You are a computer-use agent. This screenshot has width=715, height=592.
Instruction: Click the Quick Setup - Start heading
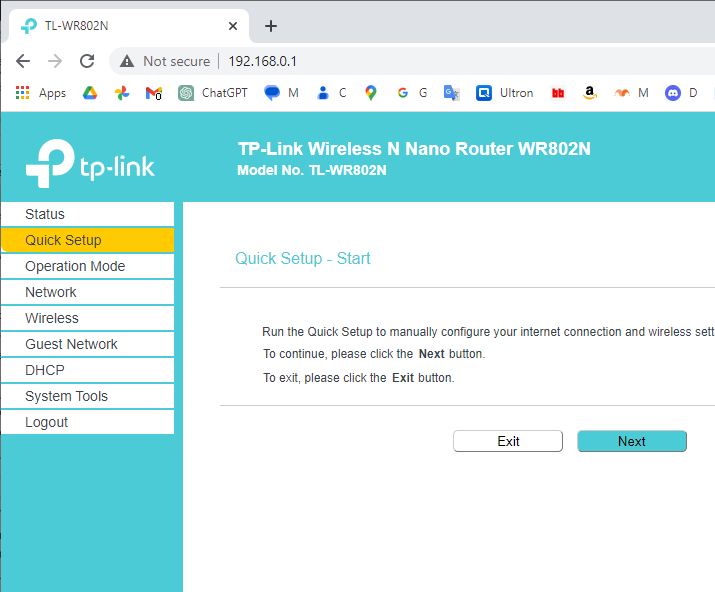(x=303, y=258)
